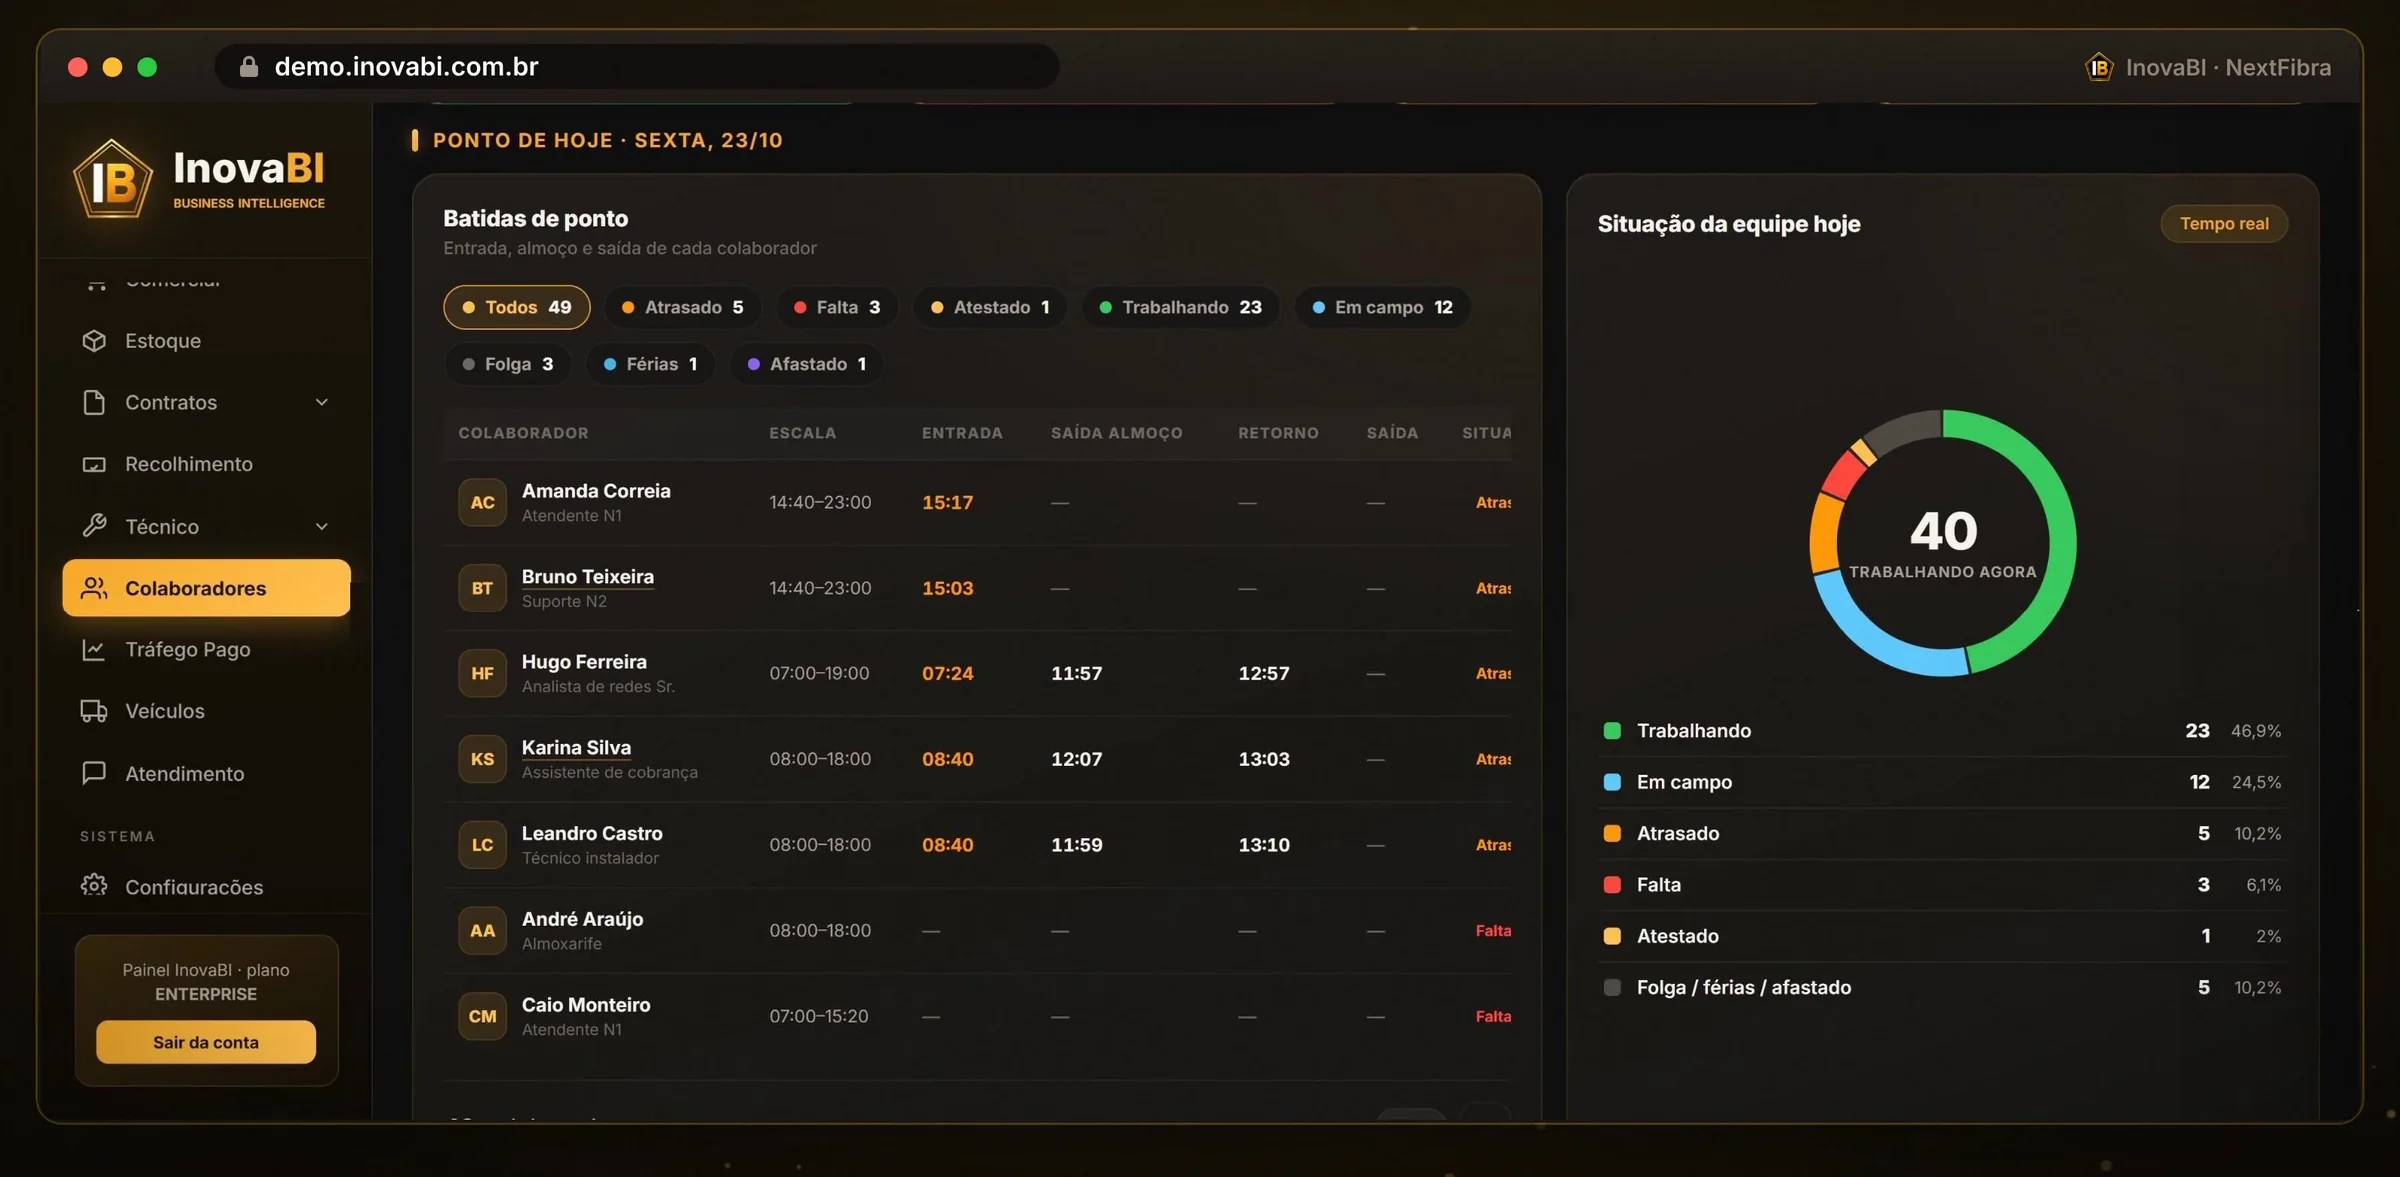The image size is (2400, 1177).
Task: Open Bruno Teixeira's profile link
Action: click(588, 577)
